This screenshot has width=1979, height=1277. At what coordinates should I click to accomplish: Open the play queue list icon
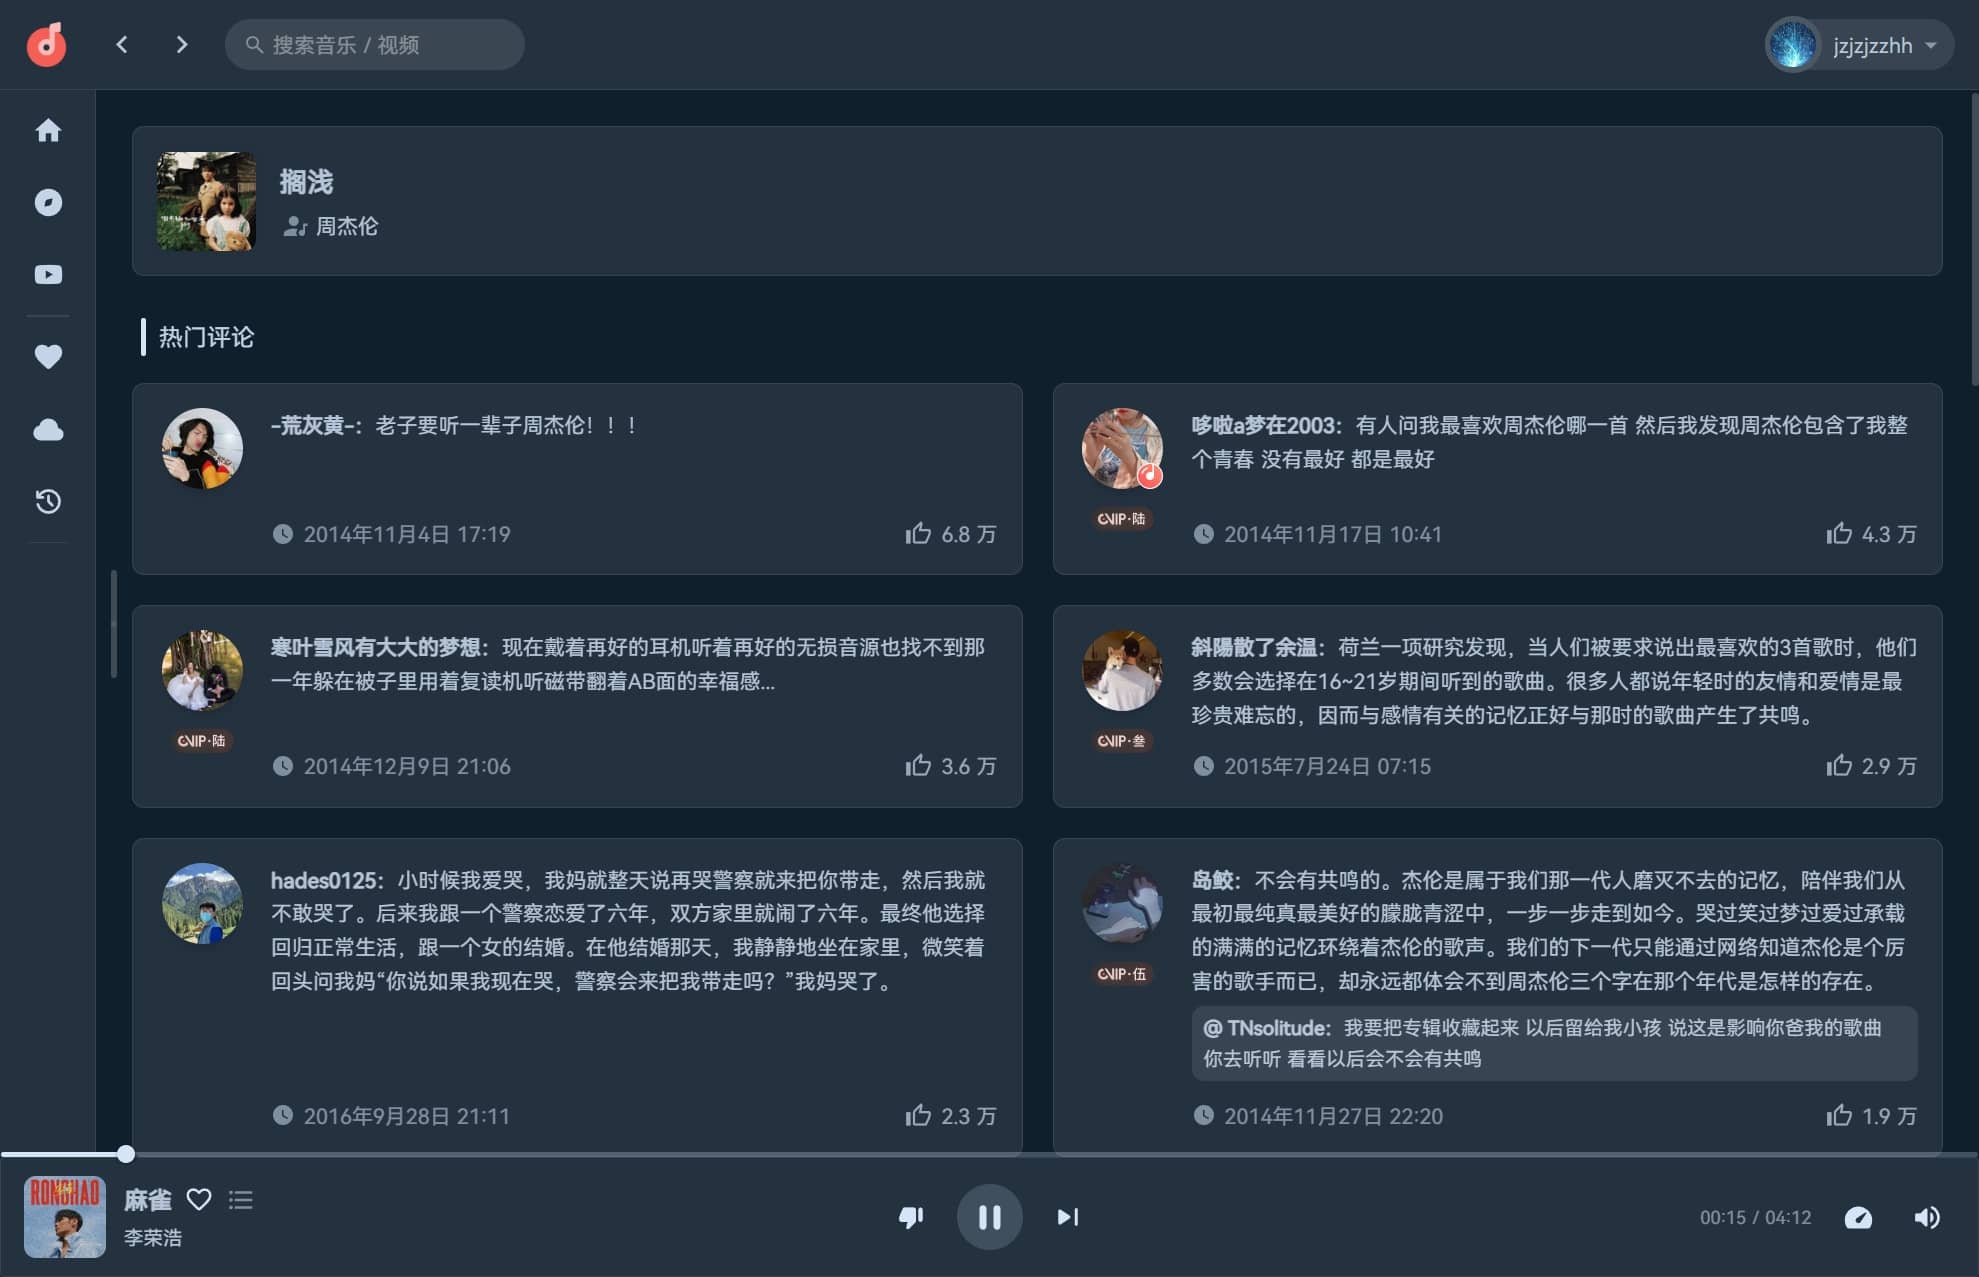(240, 1200)
